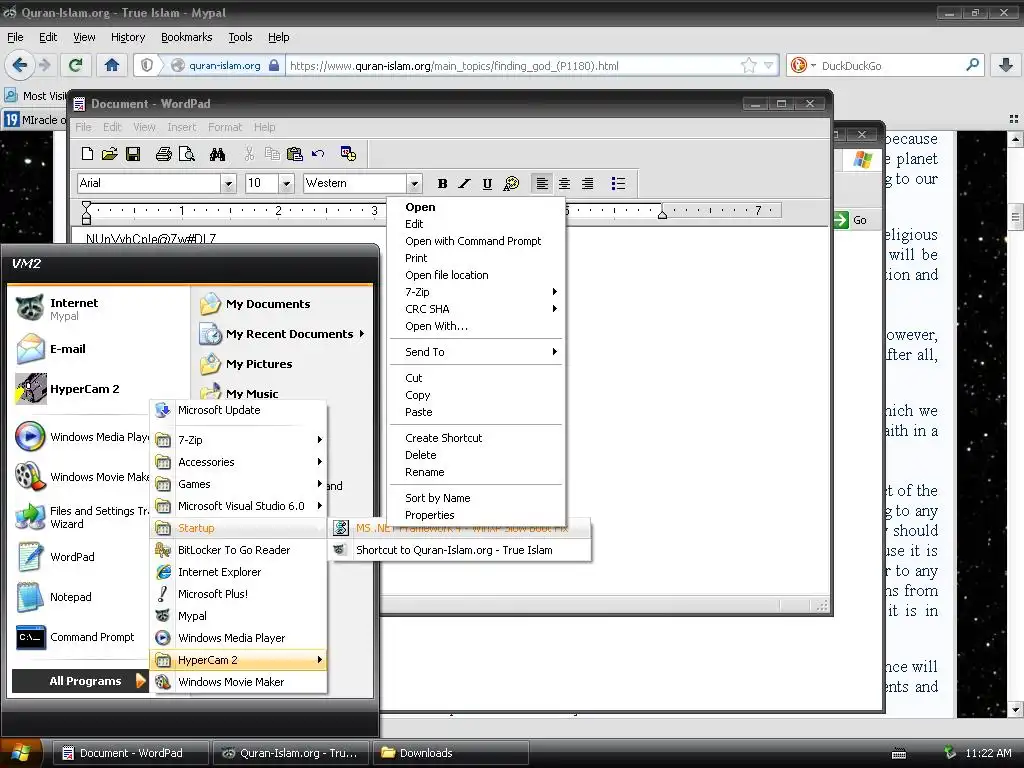Open the Arial font name dropdown

click(228, 184)
